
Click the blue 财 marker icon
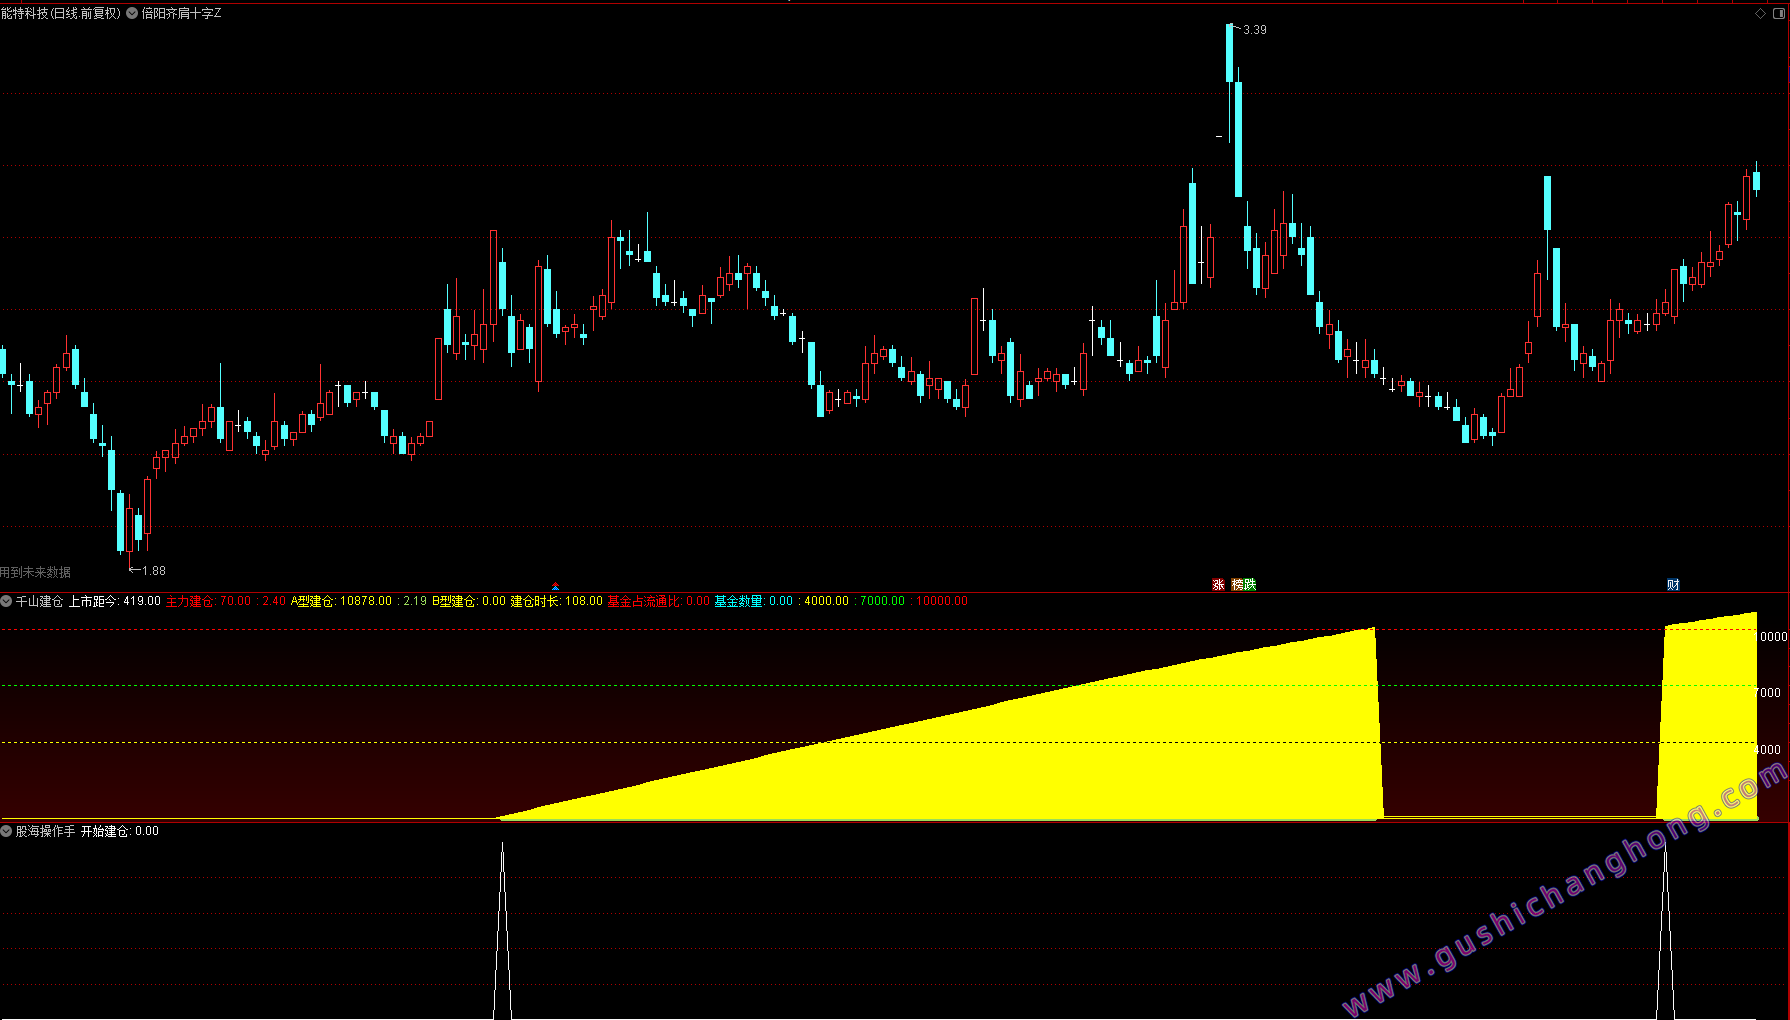point(1673,585)
